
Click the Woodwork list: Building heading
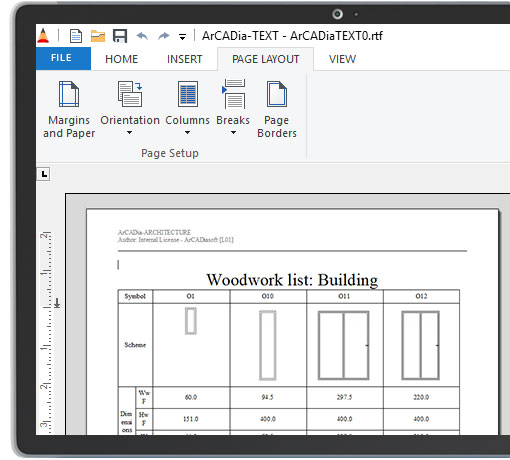tap(292, 280)
